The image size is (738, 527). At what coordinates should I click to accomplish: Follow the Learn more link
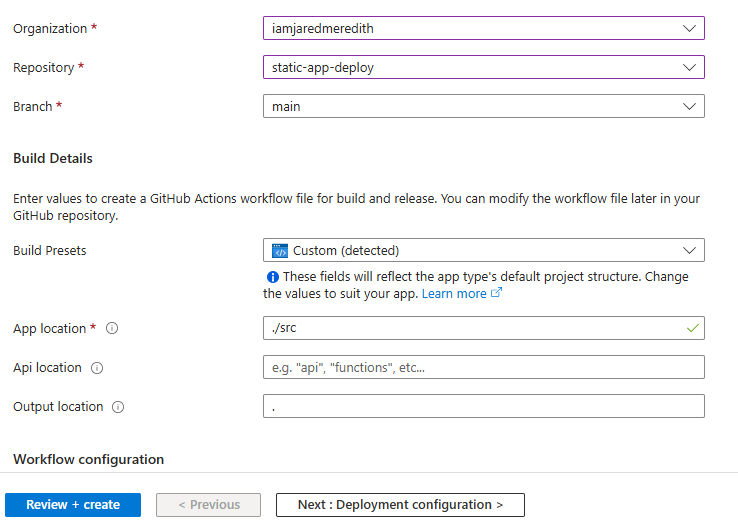tap(454, 294)
